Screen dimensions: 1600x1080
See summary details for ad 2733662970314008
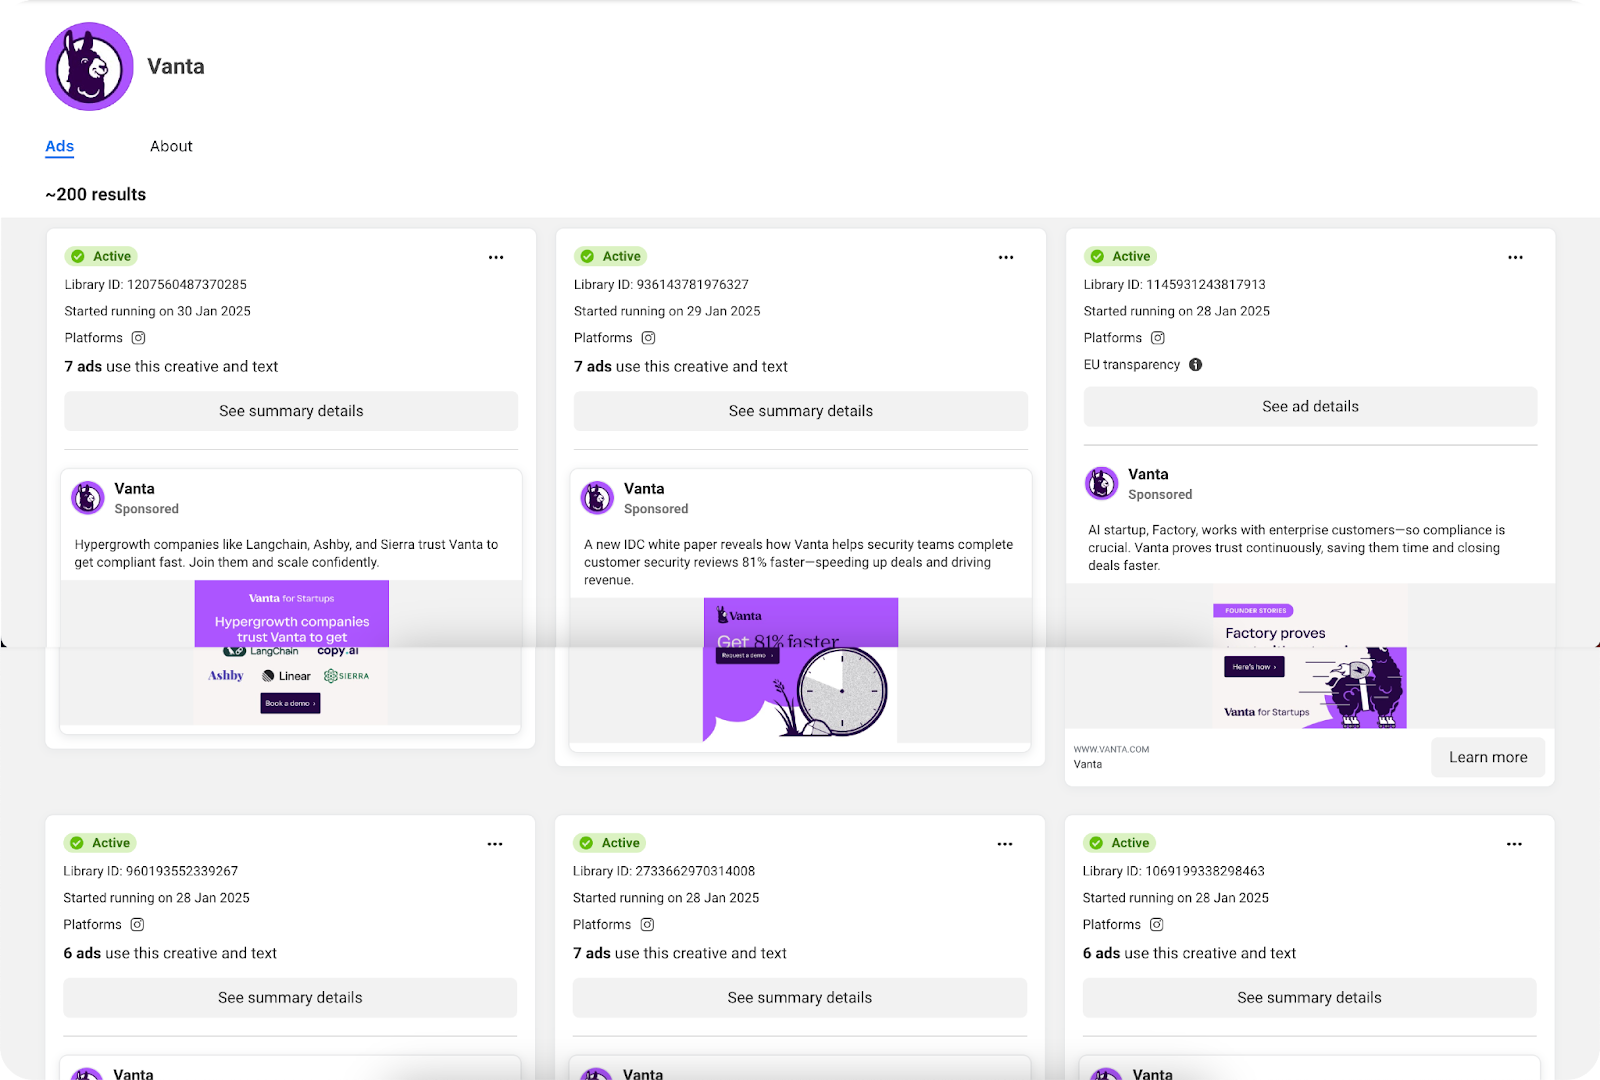pos(800,998)
